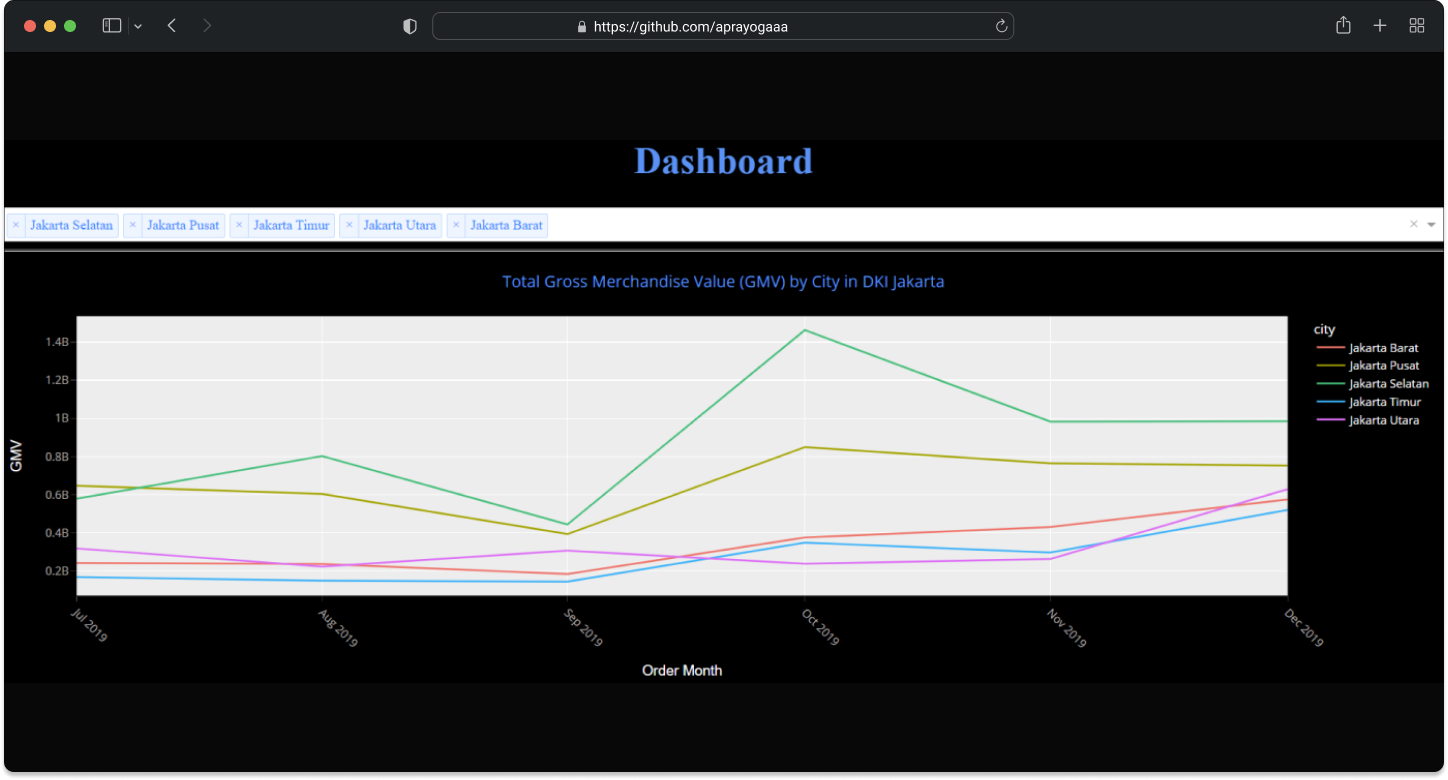
Task: Reload the page with the refresh icon
Action: [1001, 26]
